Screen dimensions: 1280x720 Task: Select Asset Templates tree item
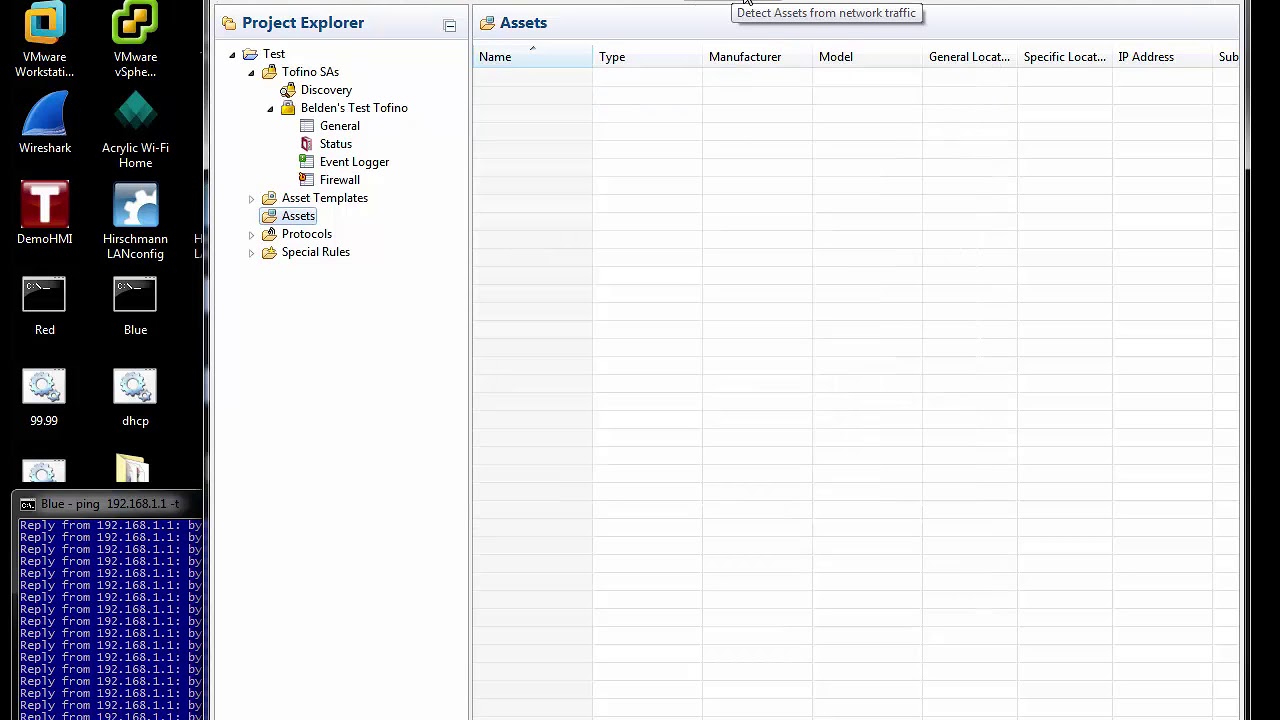(324, 198)
